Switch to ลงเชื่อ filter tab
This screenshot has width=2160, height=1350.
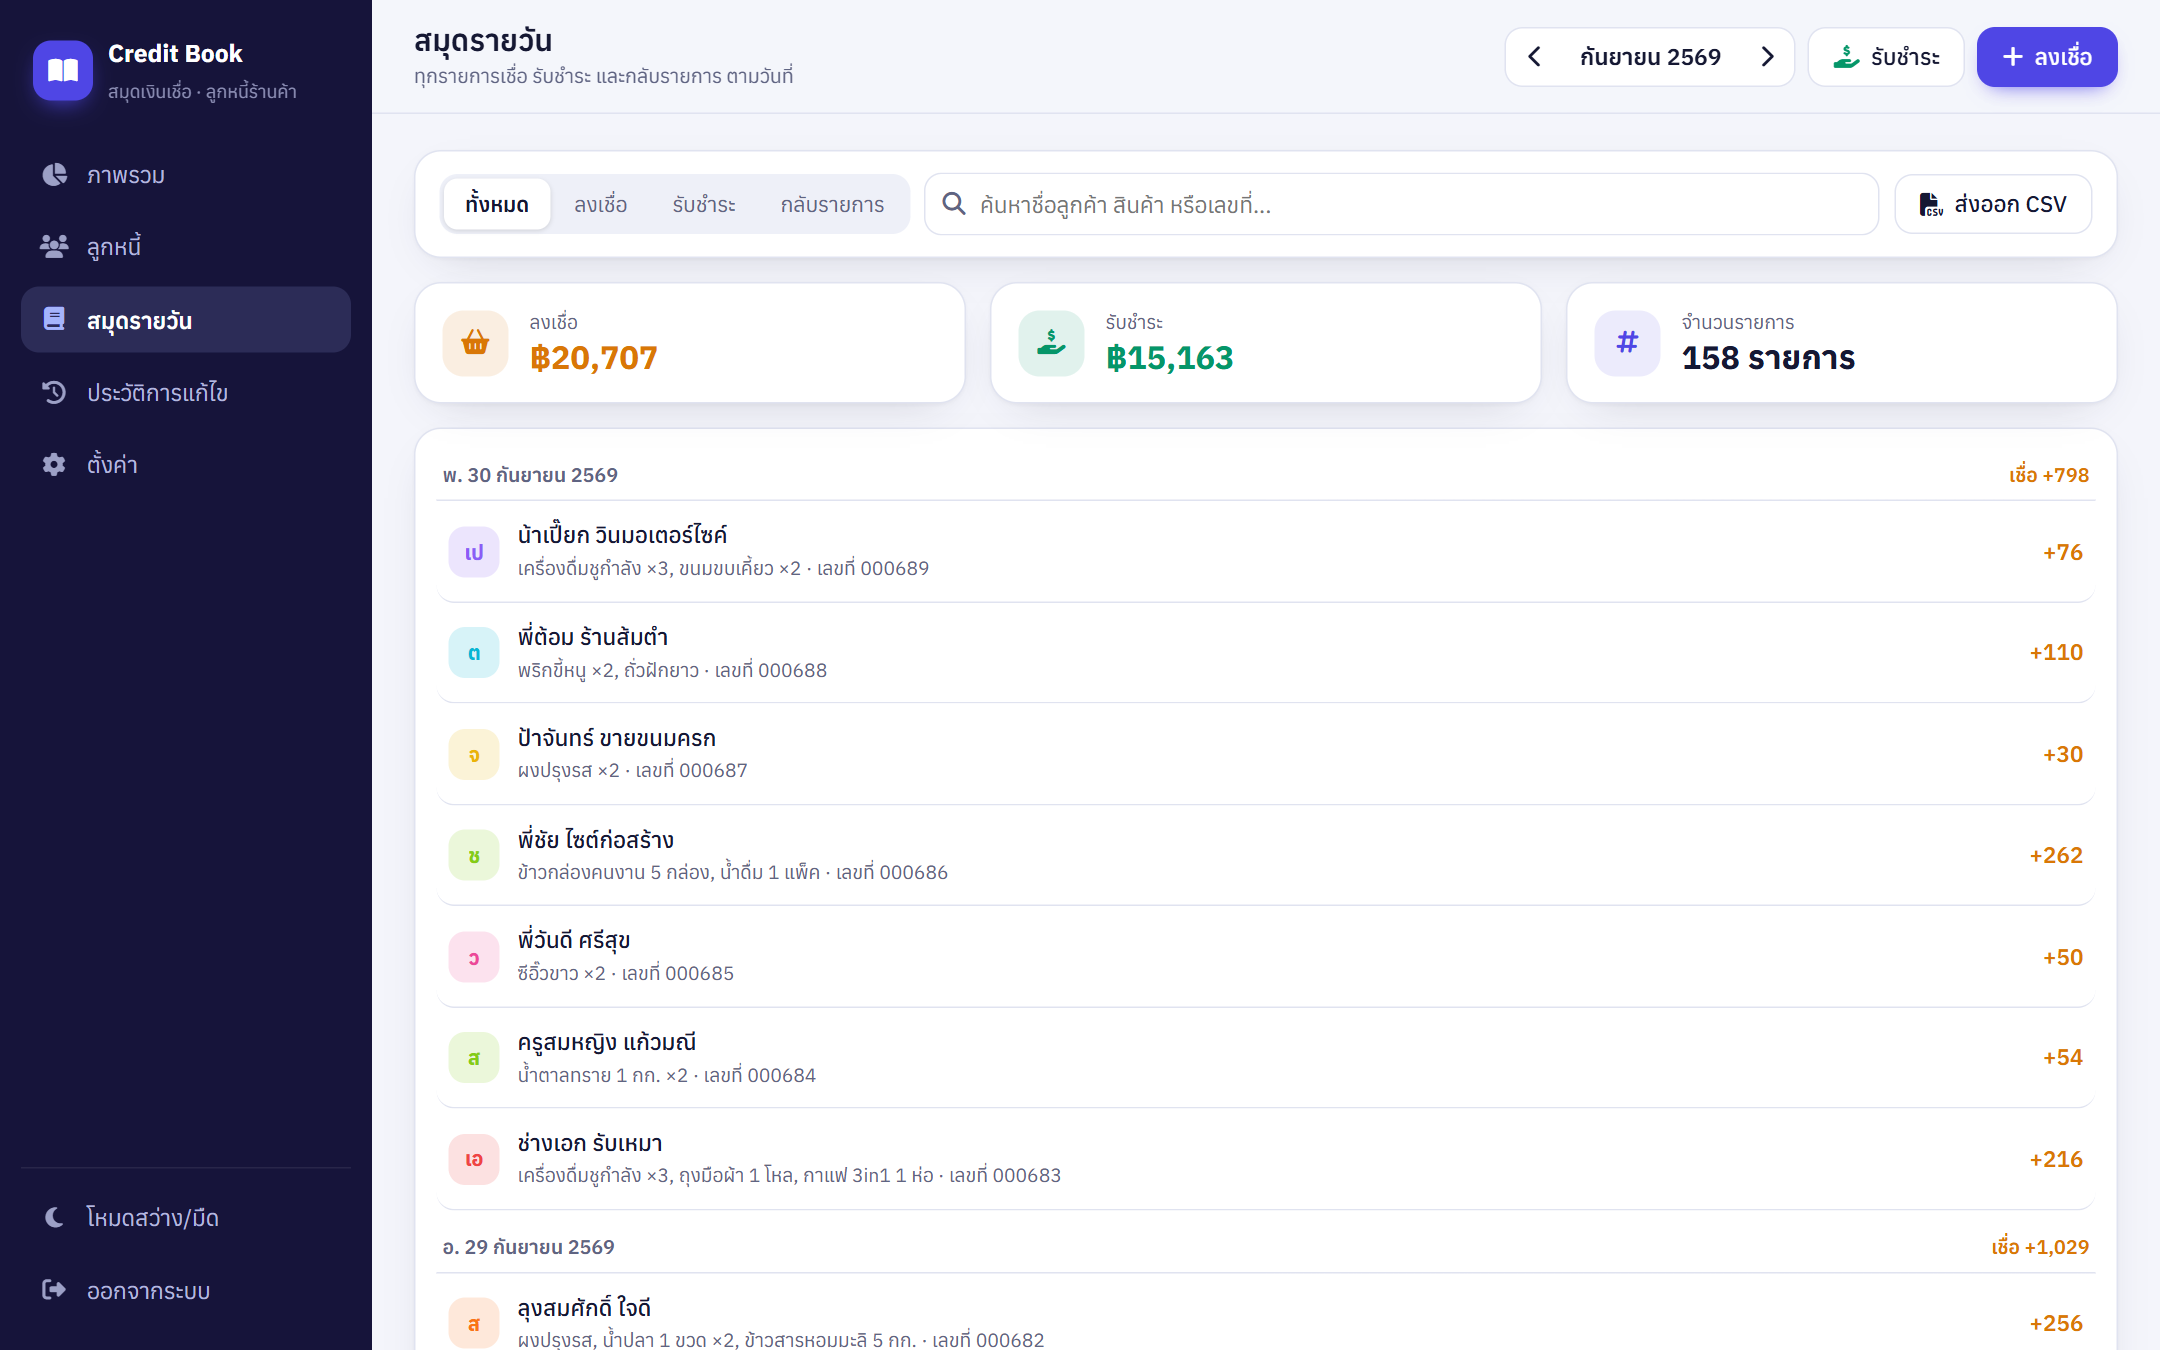pyautogui.click(x=601, y=204)
